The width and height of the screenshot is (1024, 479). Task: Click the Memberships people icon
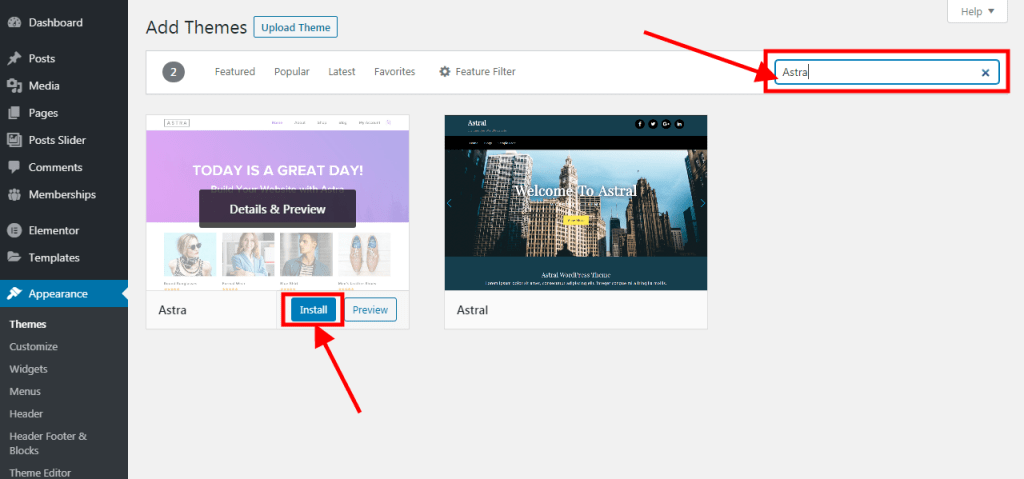(14, 195)
